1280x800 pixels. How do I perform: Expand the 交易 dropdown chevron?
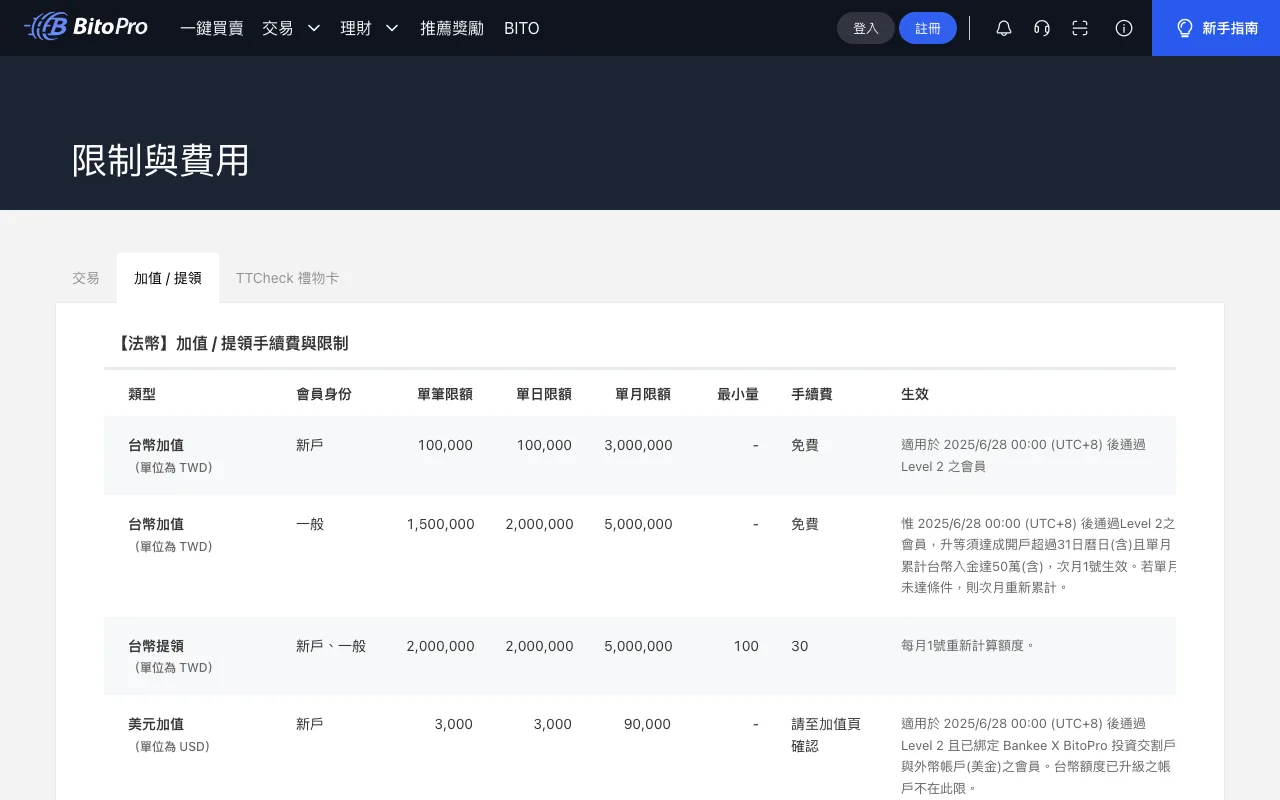tap(314, 28)
